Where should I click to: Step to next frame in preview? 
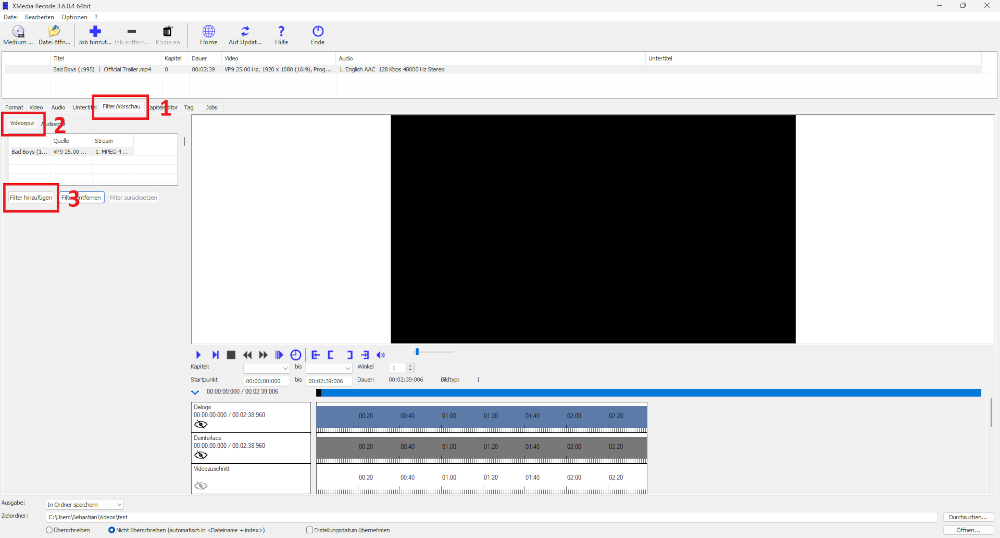pyautogui.click(x=216, y=355)
